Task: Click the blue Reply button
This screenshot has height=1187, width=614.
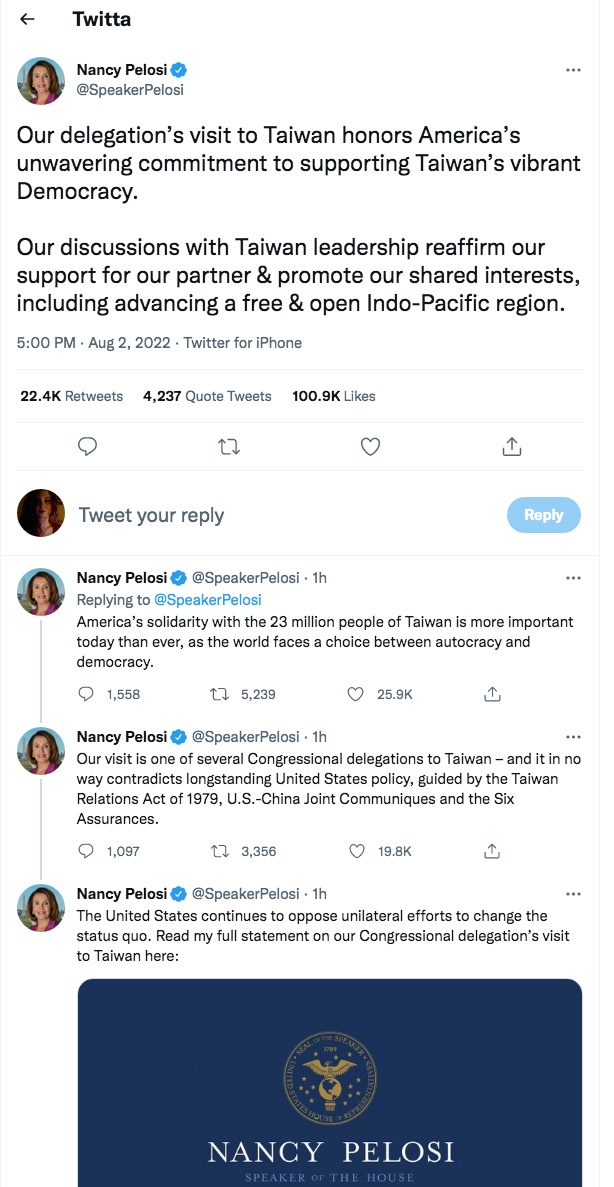Action: tap(544, 515)
